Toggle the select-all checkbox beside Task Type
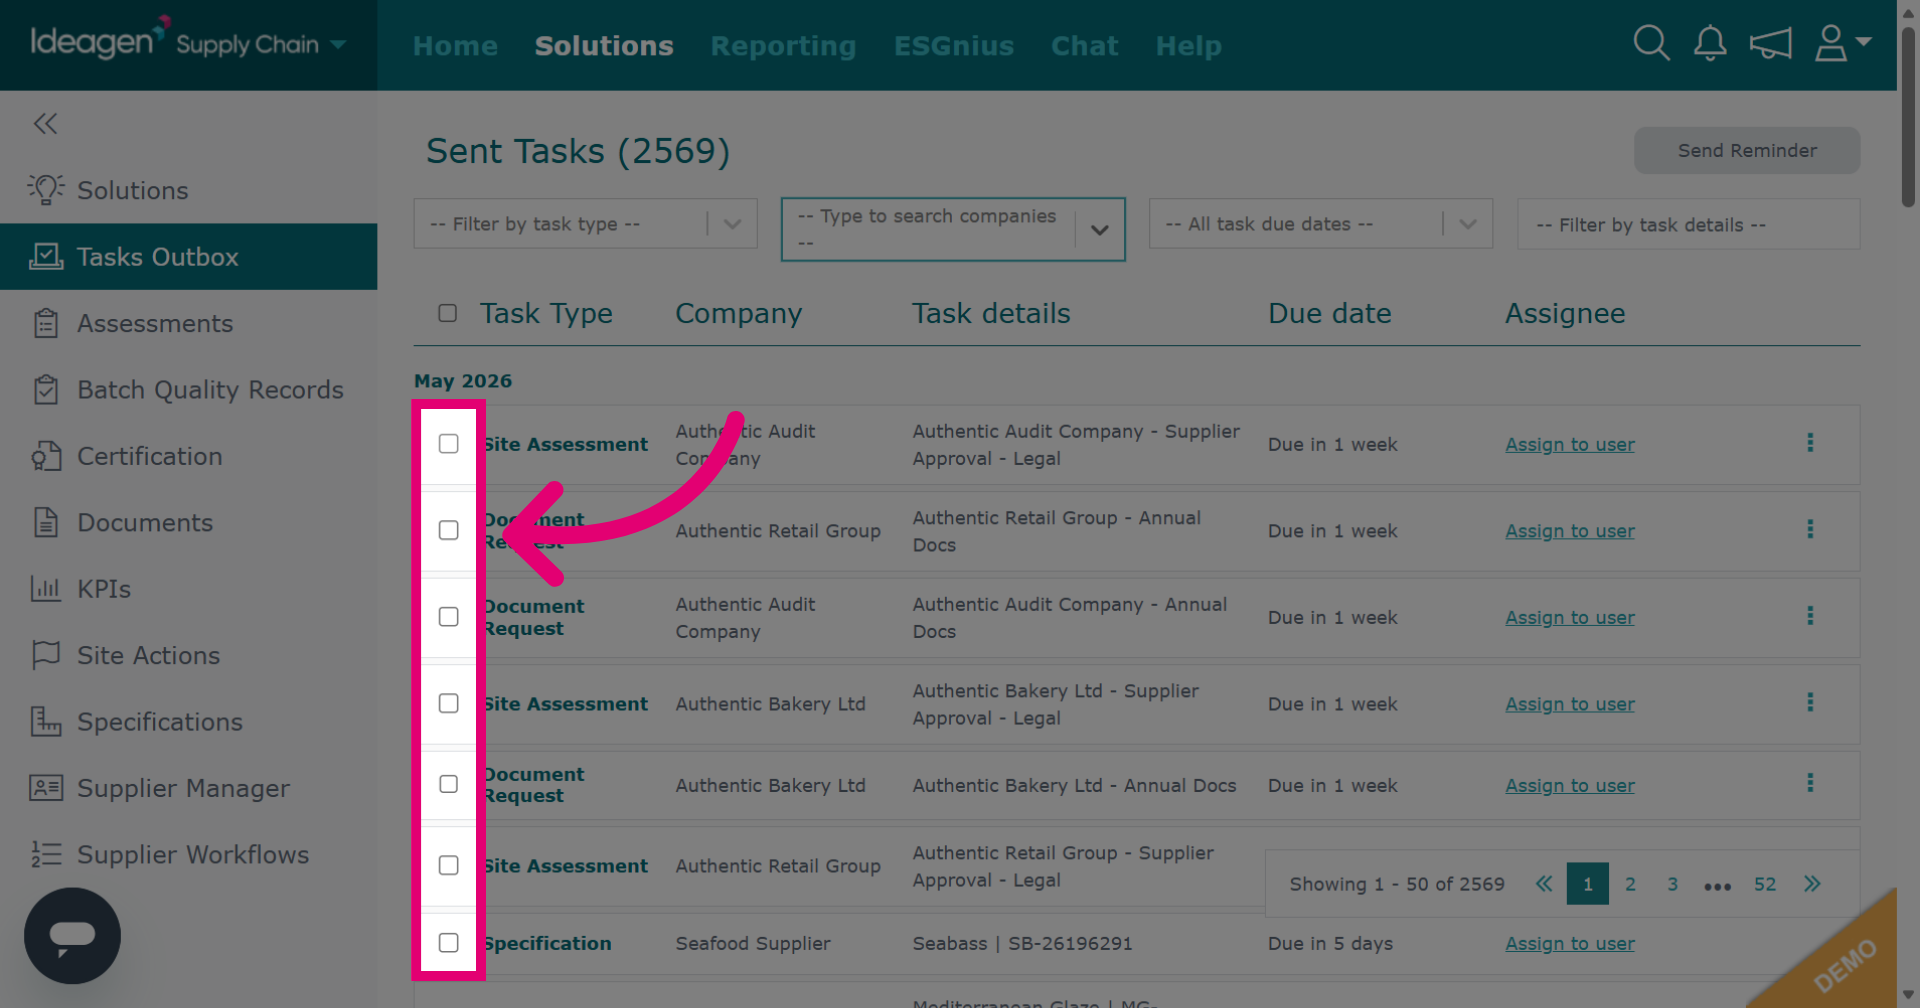This screenshot has height=1008, width=1920. pyautogui.click(x=448, y=313)
